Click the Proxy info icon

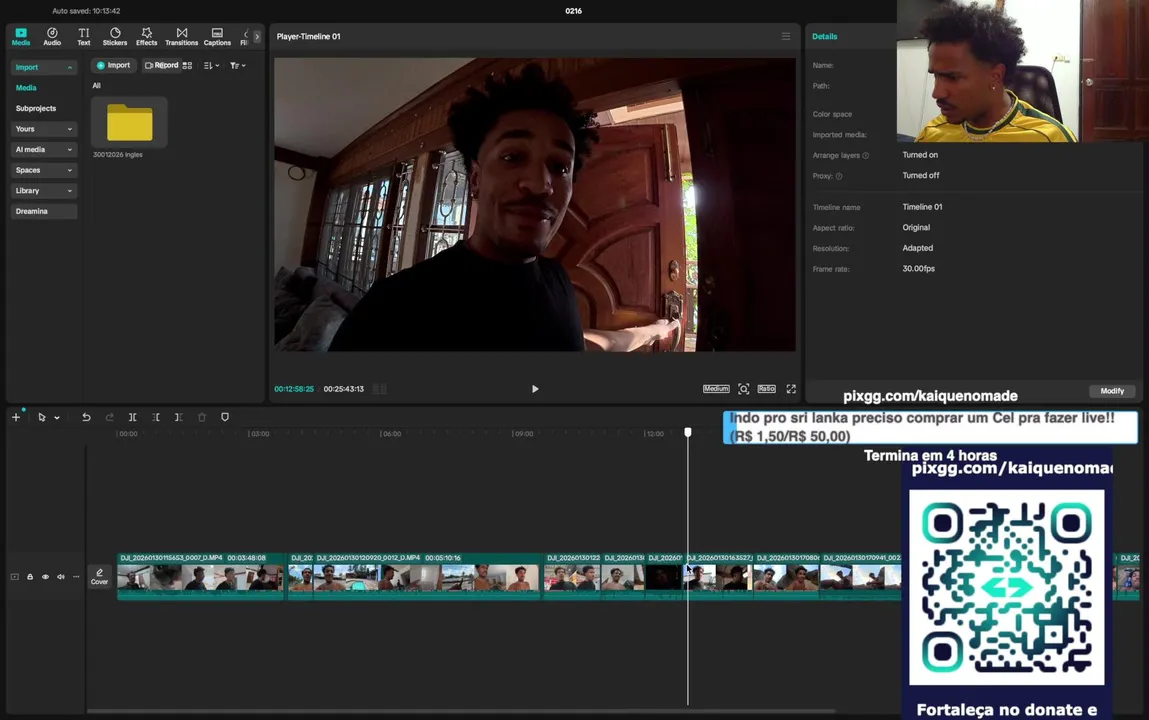tap(839, 176)
